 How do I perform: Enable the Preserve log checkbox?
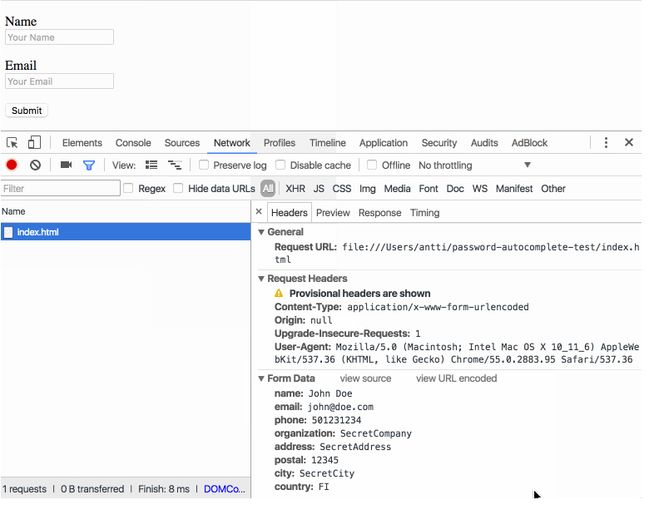(x=204, y=165)
